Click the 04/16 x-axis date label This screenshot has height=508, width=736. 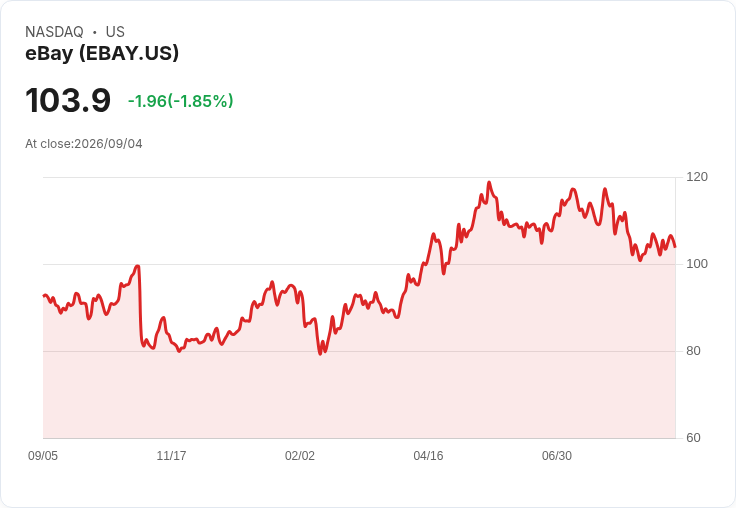point(428,455)
